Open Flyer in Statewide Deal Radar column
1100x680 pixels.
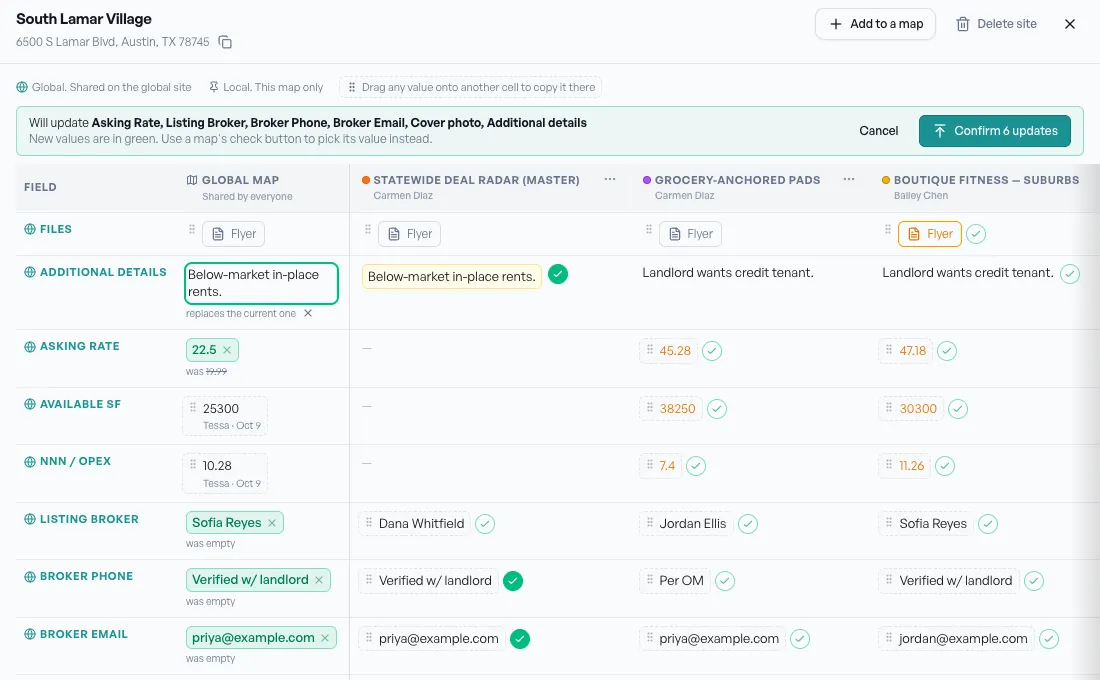click(410, 234)
